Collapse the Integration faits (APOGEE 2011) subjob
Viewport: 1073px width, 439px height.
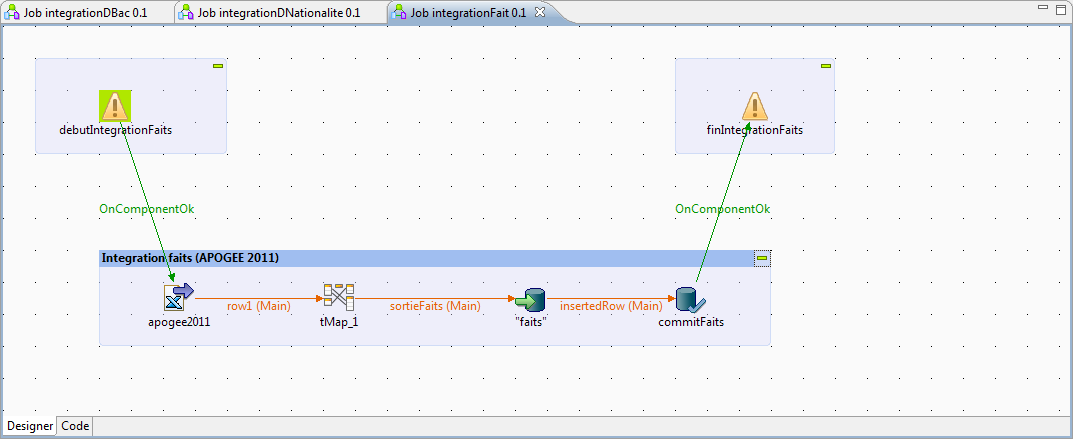click(x=762, y=258)
